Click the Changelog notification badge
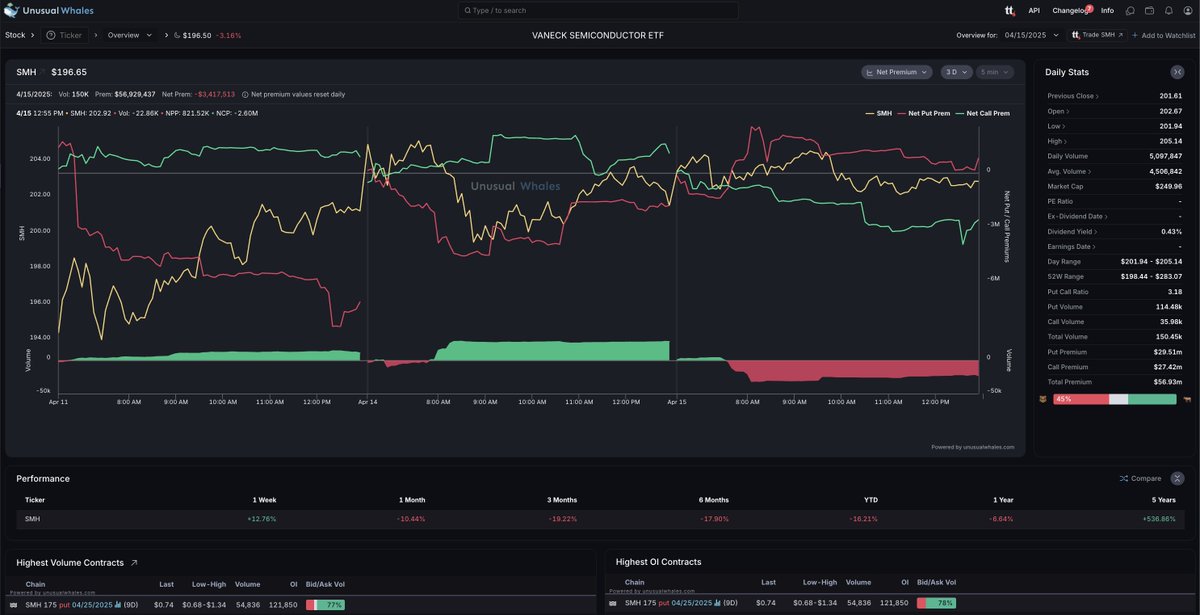The height and width of the screenshot is (615, 1200). pos(1089,7)
